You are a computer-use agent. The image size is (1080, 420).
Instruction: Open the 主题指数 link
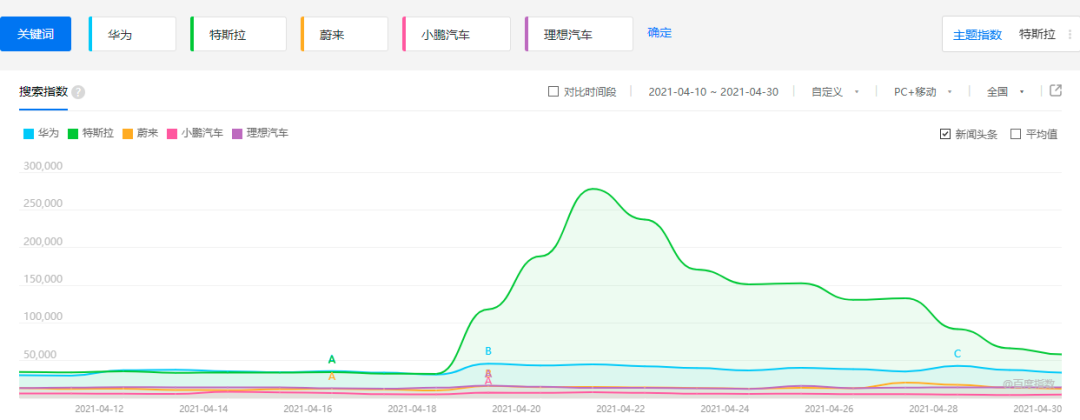977,34
